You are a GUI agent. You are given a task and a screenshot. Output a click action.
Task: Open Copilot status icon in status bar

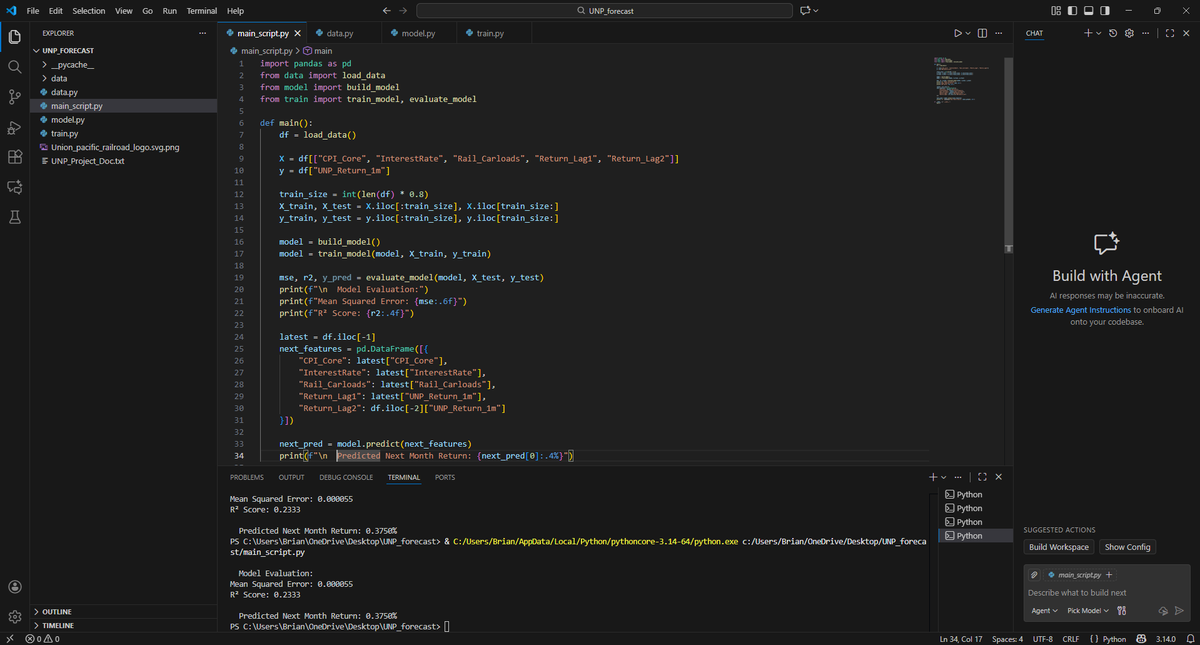click(1139, 638)
